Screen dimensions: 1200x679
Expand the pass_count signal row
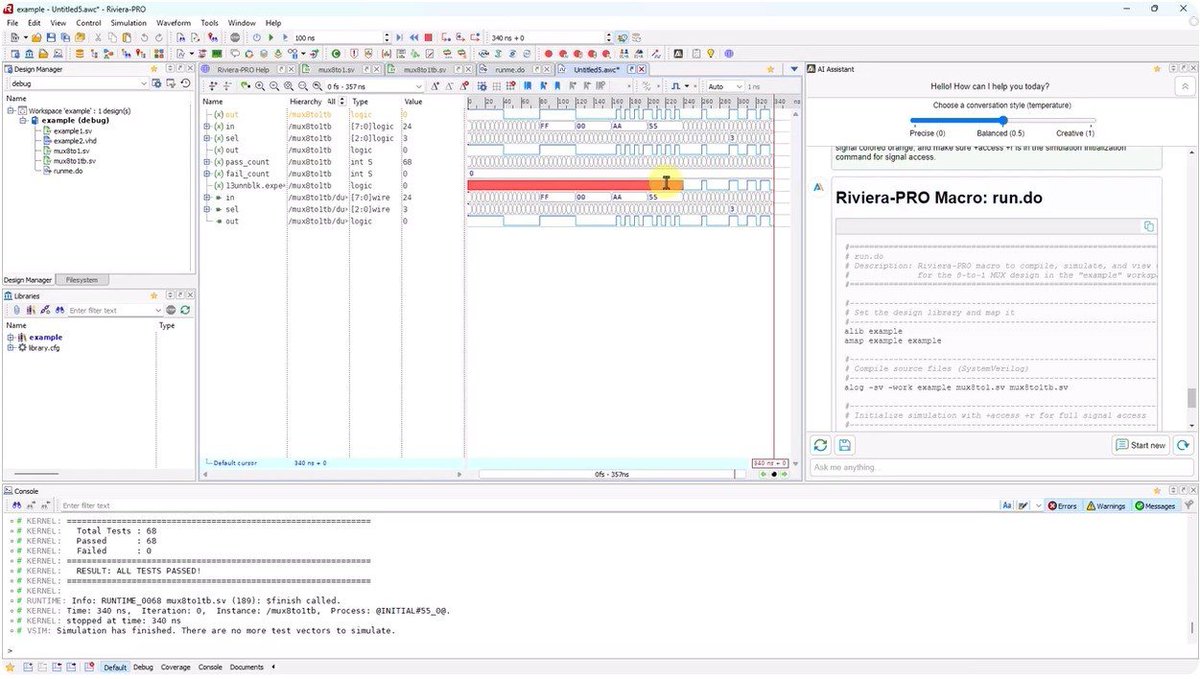(x=207, y=161)
